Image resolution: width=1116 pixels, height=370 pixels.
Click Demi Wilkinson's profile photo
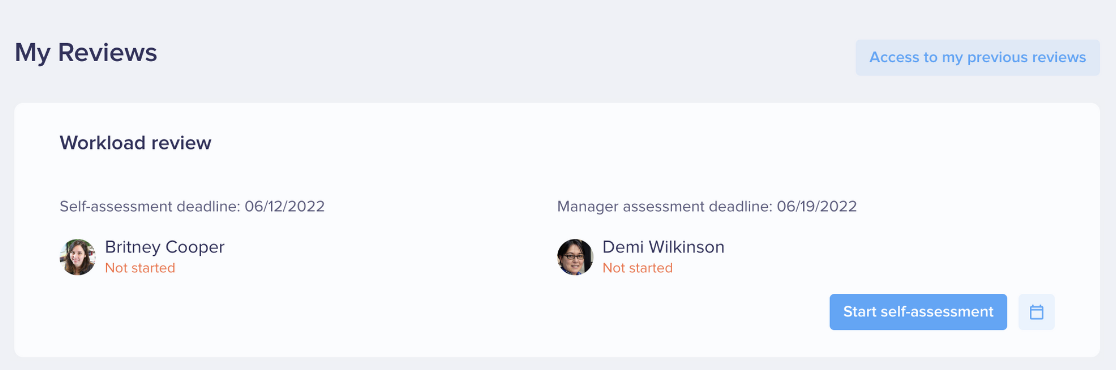point(575,257)
